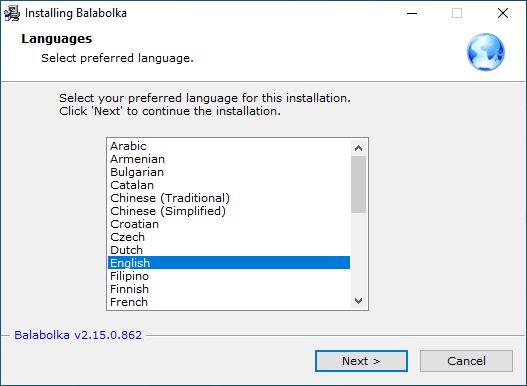Click the language list scroll down arrow

point(358,301)
